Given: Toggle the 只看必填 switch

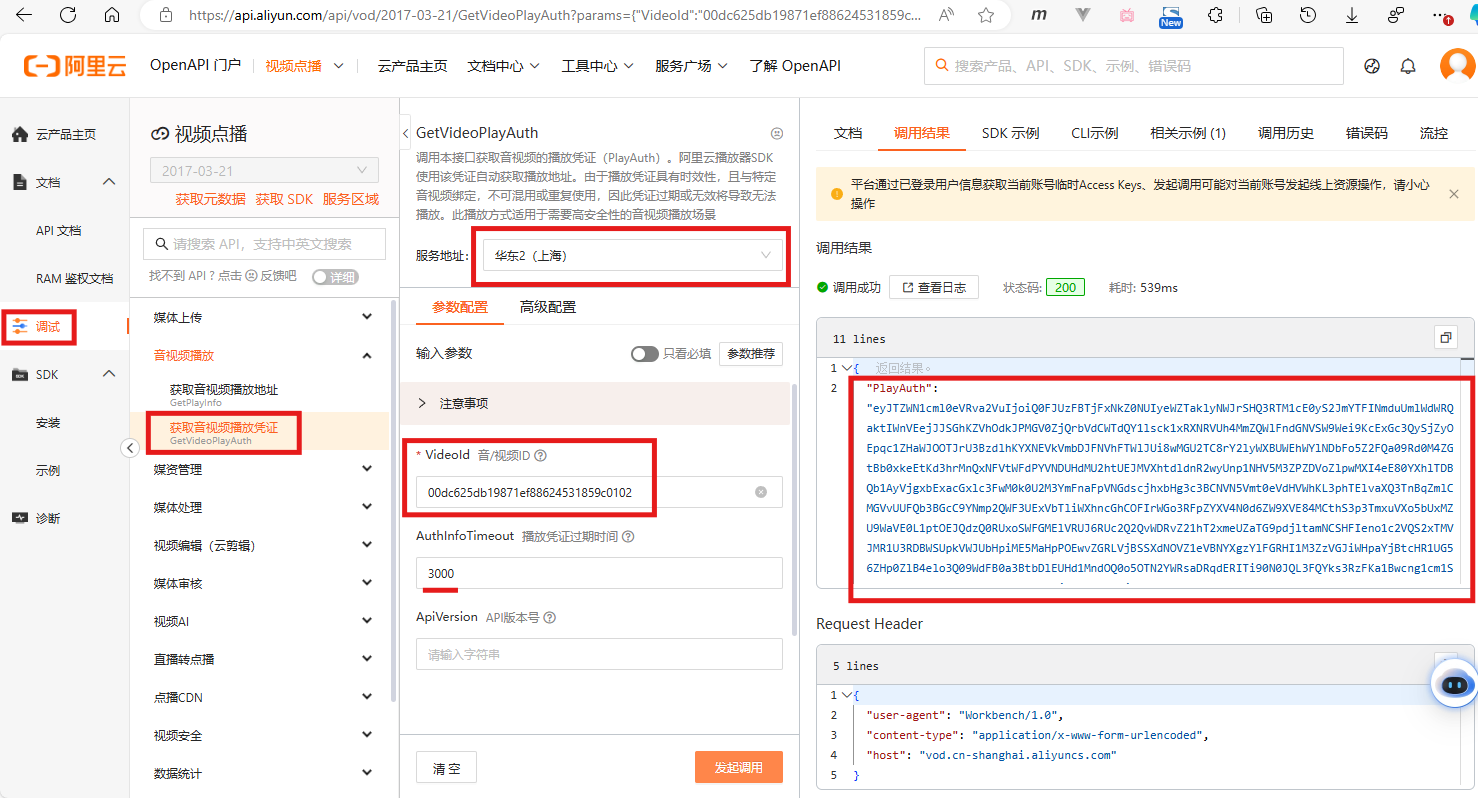Looking at the screenshot, I should tap(645, 354).
